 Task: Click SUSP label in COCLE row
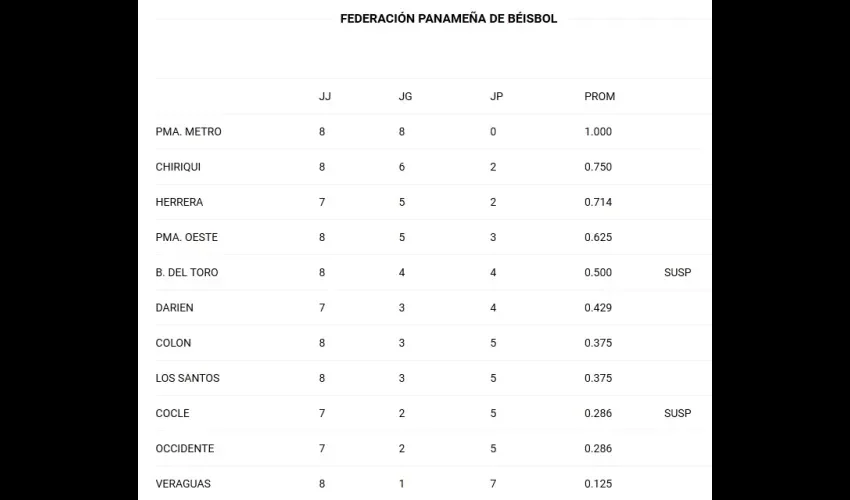click(678, 414)
